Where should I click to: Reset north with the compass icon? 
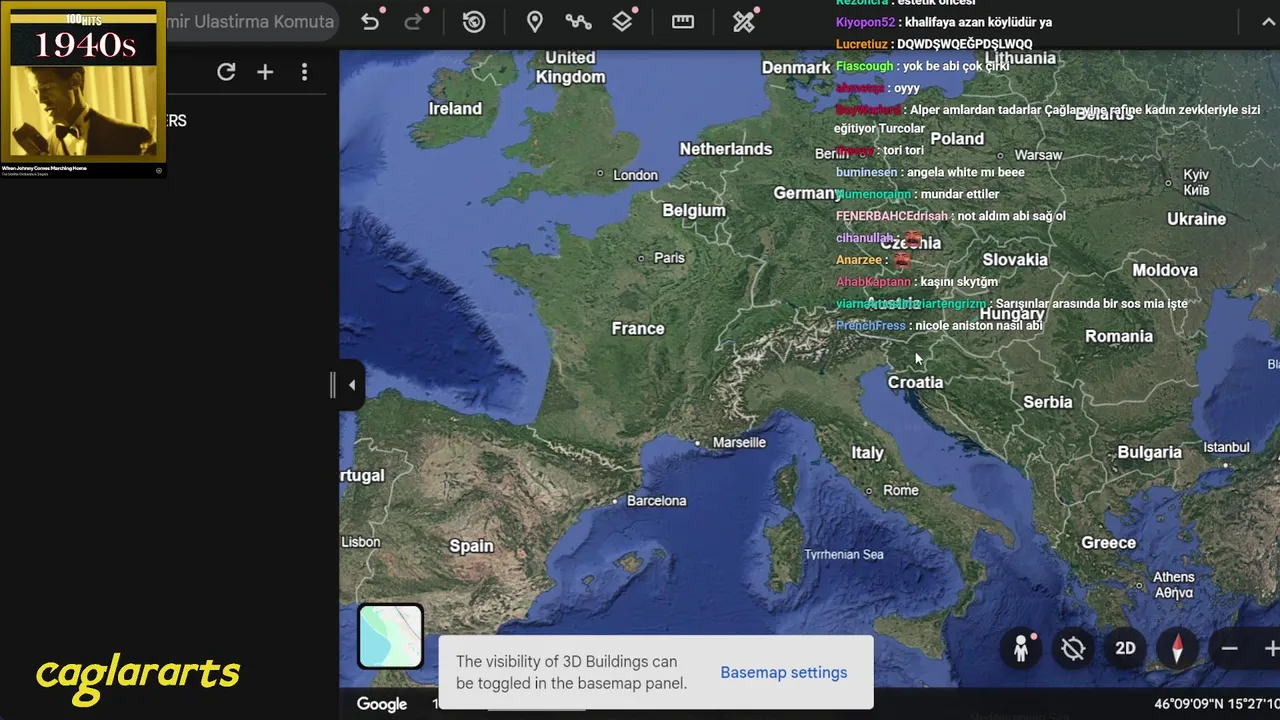coord(1177,648)
